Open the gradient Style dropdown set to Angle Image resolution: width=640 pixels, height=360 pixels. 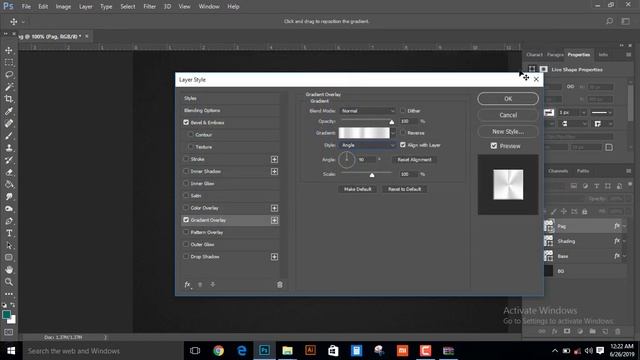click(368, 145)
